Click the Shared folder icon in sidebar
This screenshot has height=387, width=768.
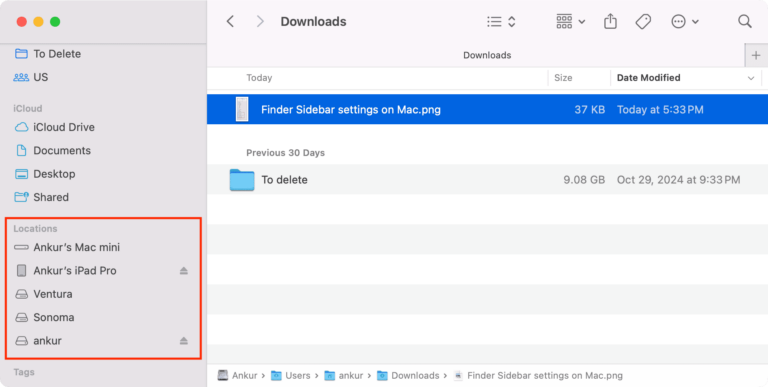tap(22, 197)
